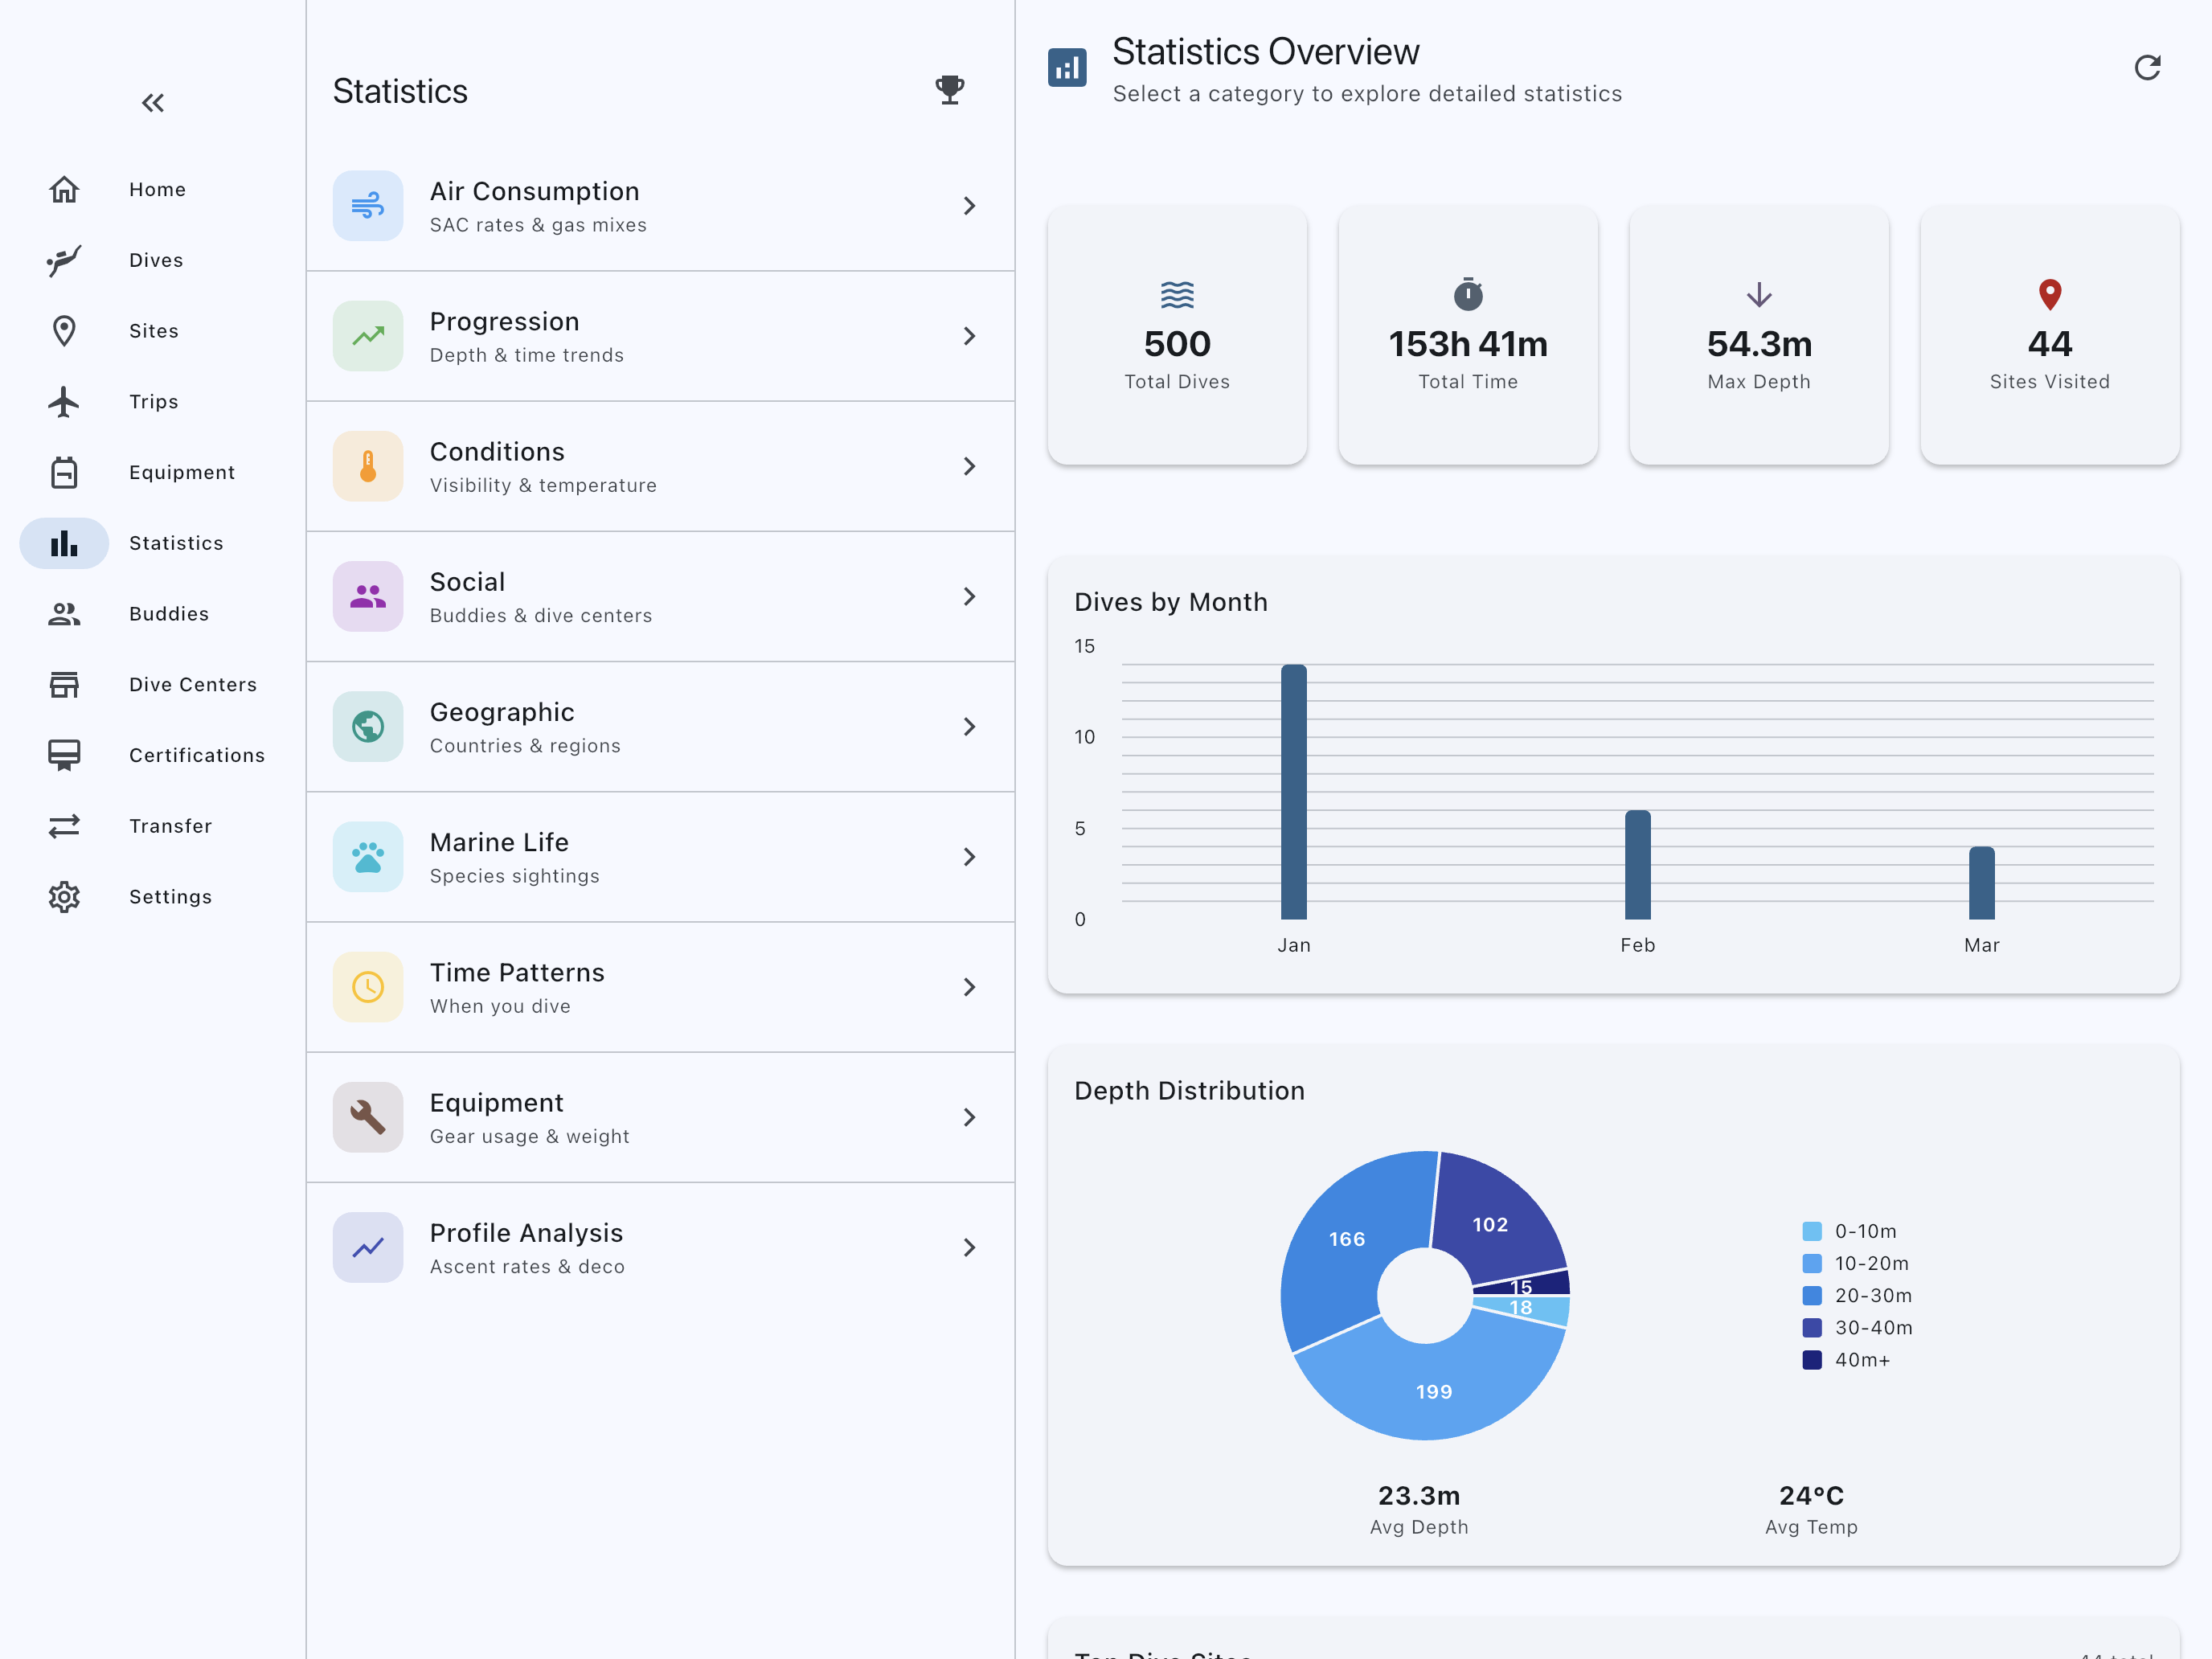Select the 102 pie chart segment
This screenshot has width=2212, height=1659.
click(x=1490, y=1224)
